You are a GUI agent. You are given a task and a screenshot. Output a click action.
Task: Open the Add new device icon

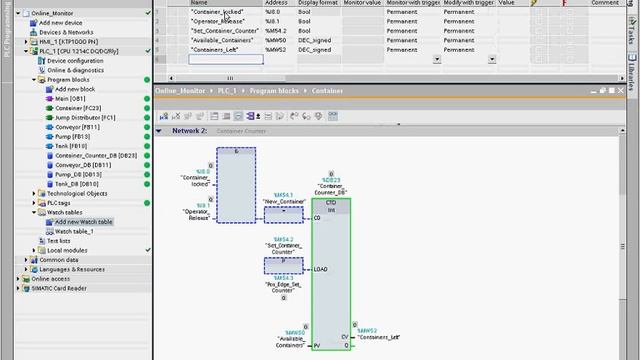coord(34,23)
